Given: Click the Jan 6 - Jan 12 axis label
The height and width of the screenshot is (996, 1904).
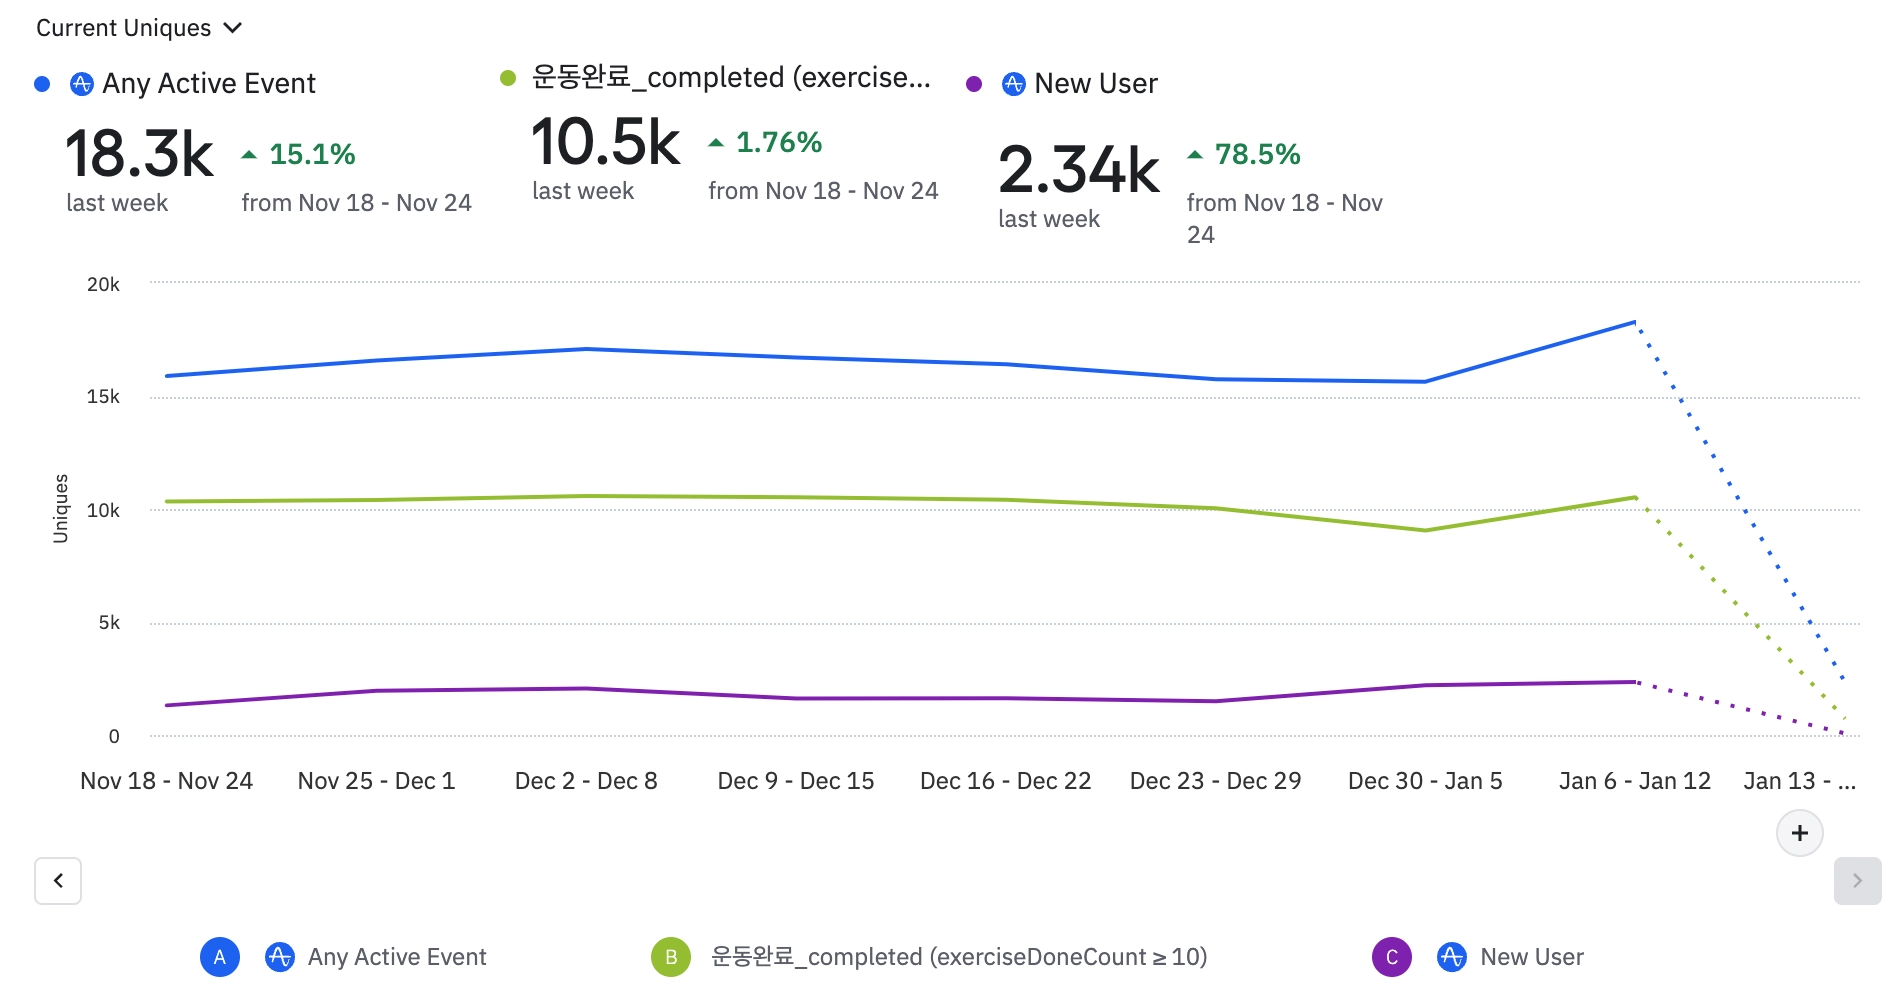Looking at the screenshot, I should 1634,781.
